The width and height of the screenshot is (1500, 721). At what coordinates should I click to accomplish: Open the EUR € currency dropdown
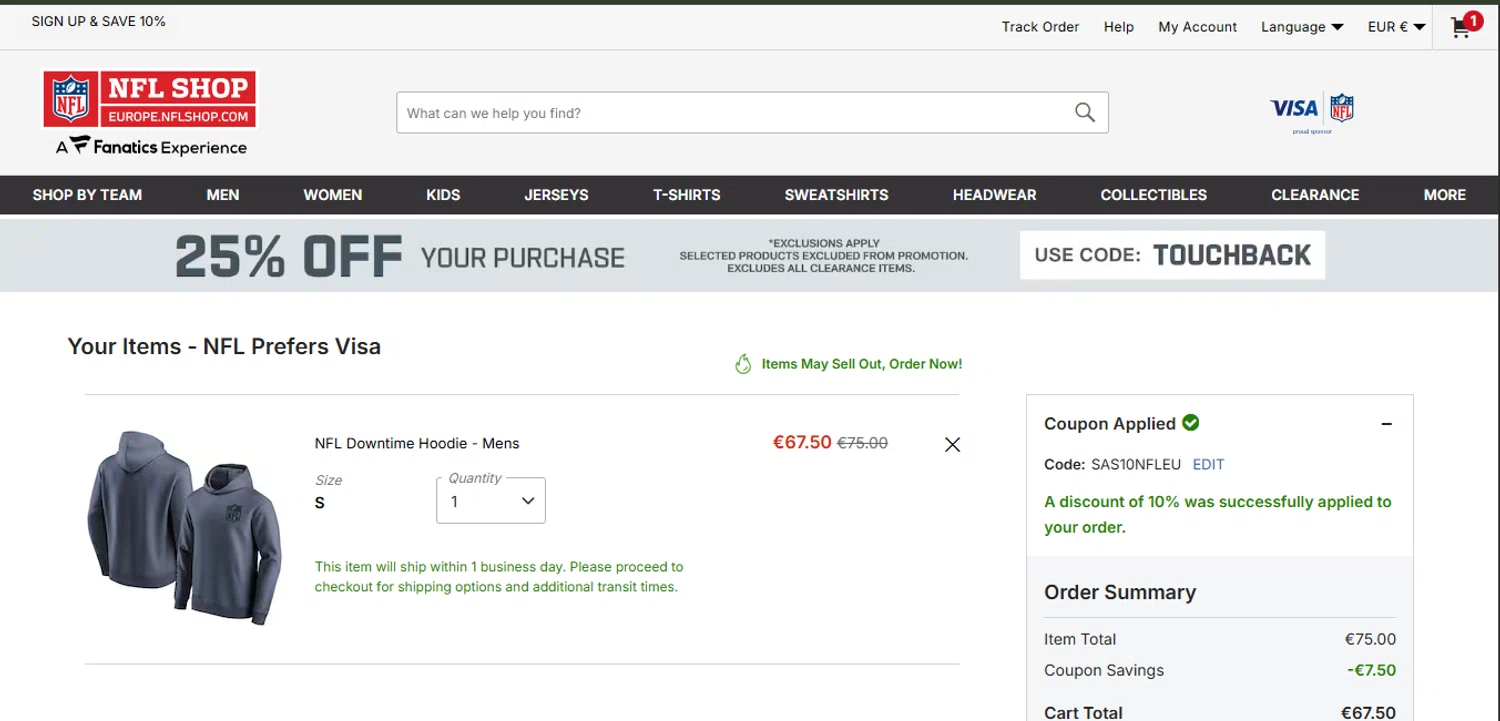[1396, 27]
